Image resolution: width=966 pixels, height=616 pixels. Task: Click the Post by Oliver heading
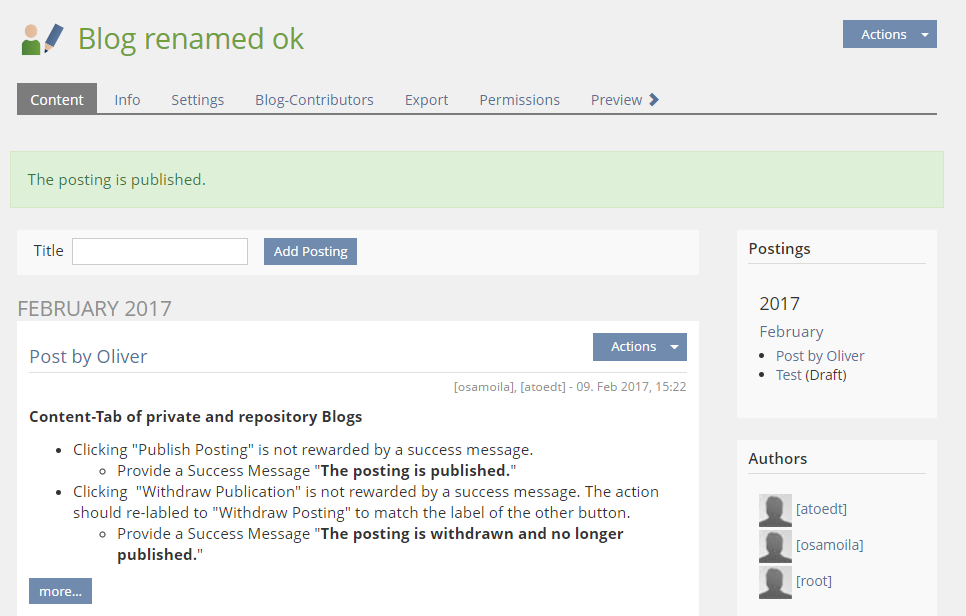pyautogui.click(x=88, y=357)
